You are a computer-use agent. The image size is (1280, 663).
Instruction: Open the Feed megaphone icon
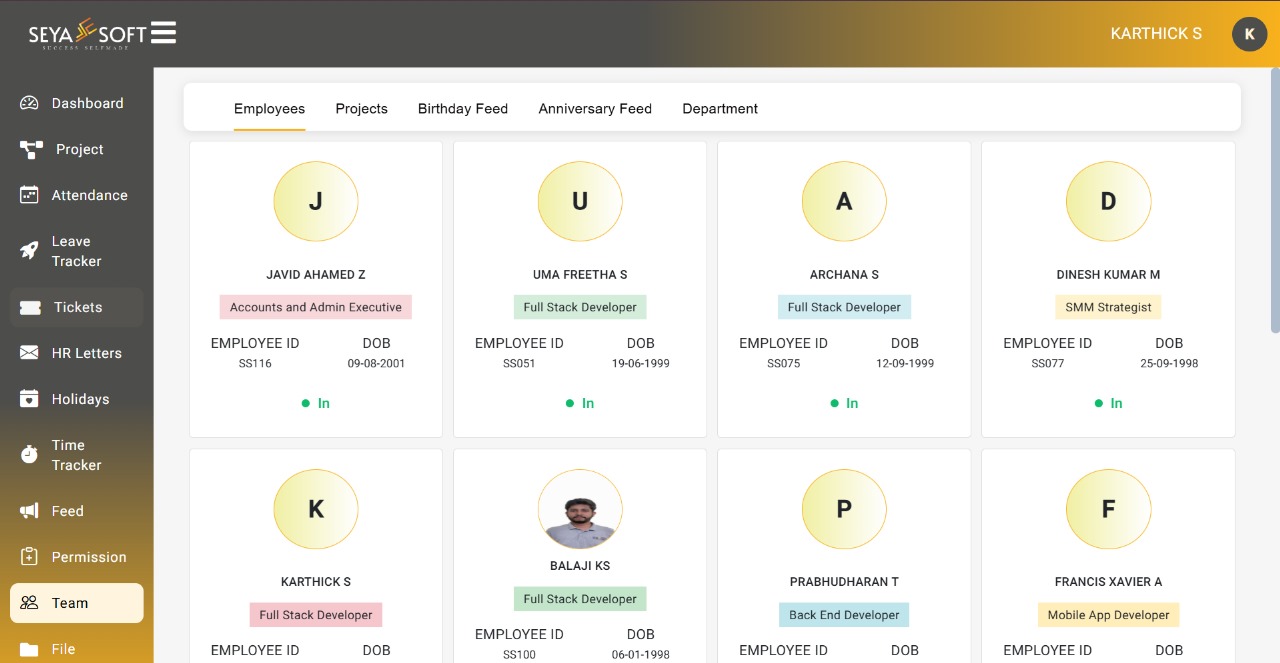point(29,511)
